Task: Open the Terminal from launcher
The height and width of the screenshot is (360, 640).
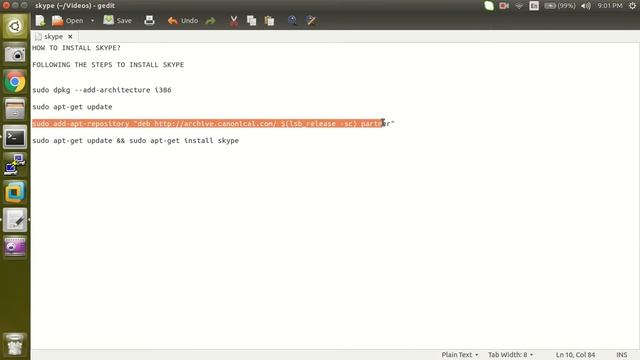Action: [x=15, y=137]
